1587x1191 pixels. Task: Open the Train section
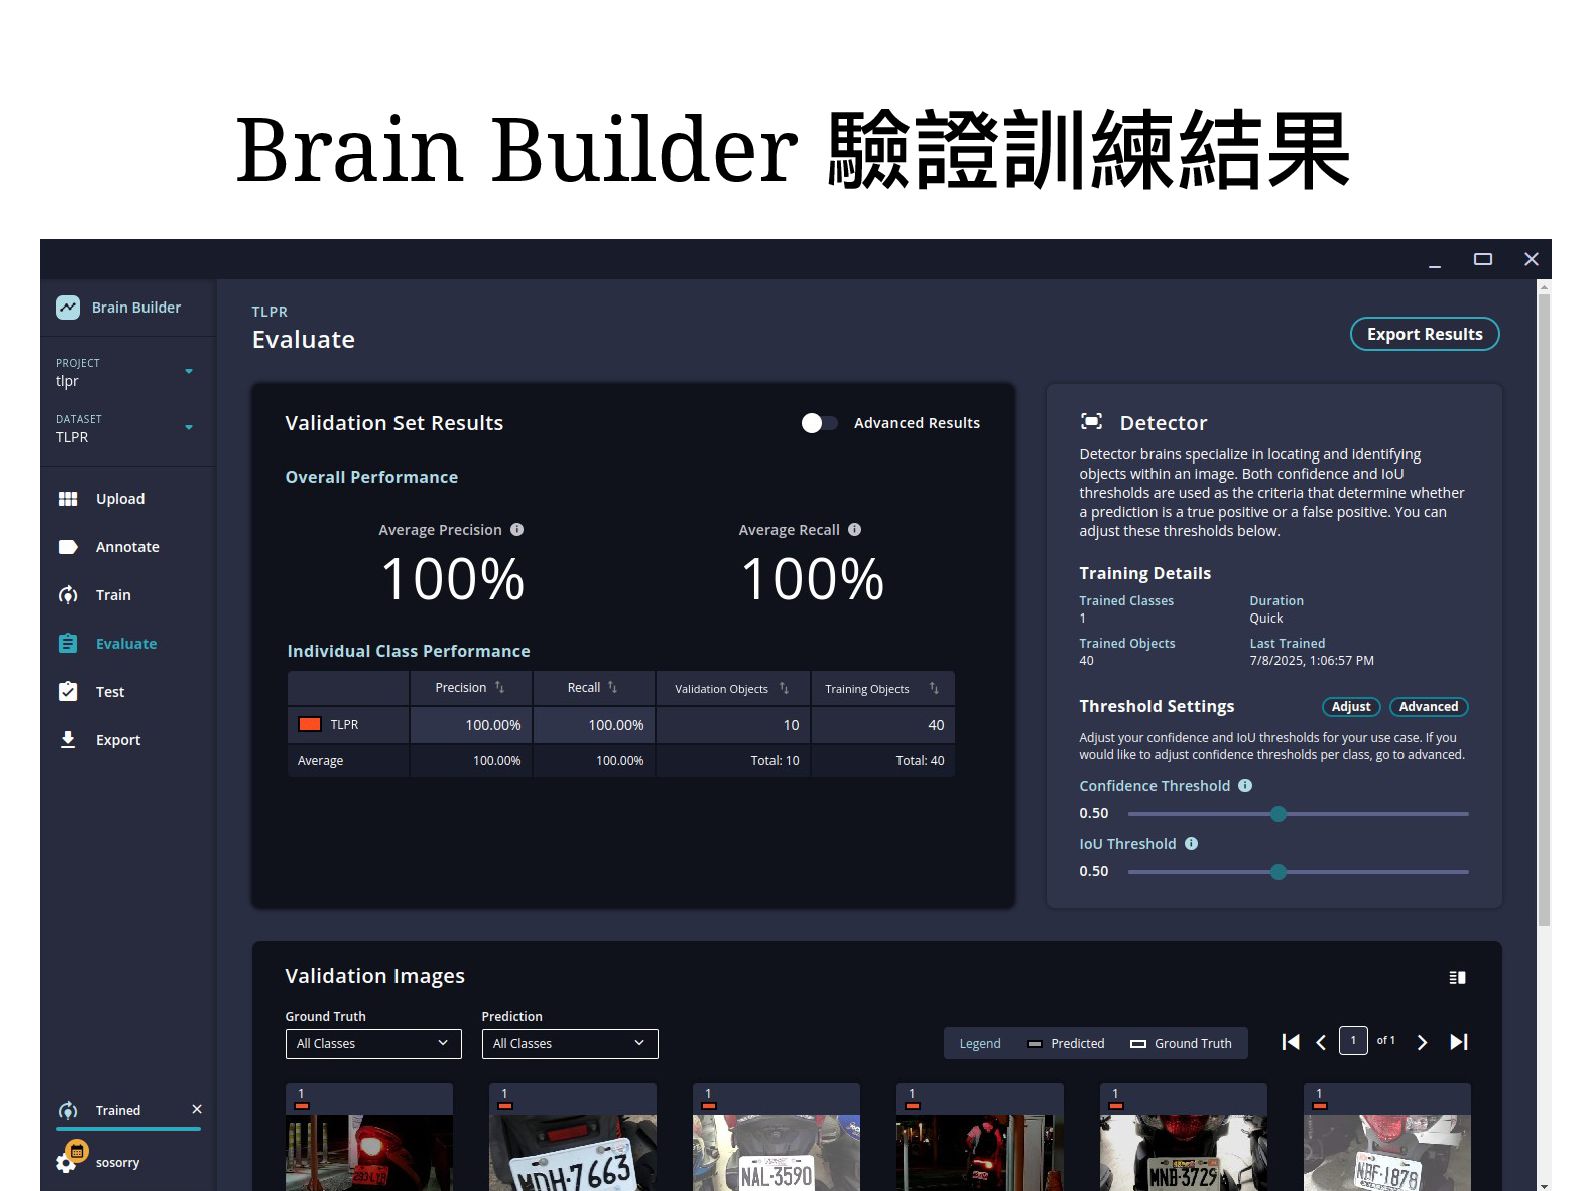(113, 595)
